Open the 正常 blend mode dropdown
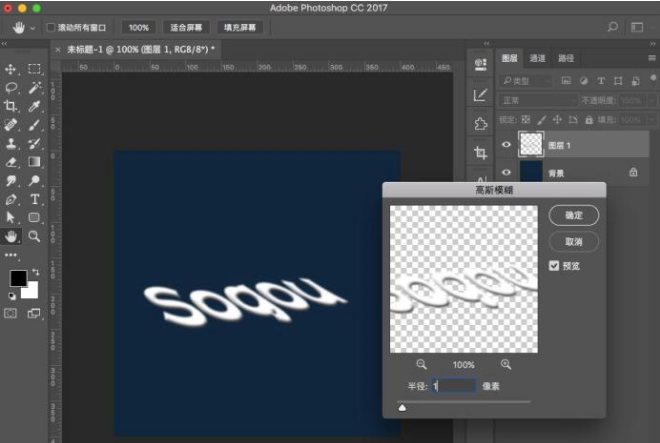This screenshot has height=443, width=660. tap(538, 100)
